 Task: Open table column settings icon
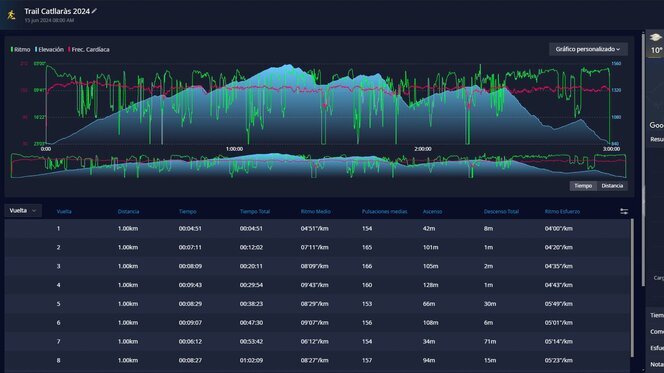pos(624,211)
